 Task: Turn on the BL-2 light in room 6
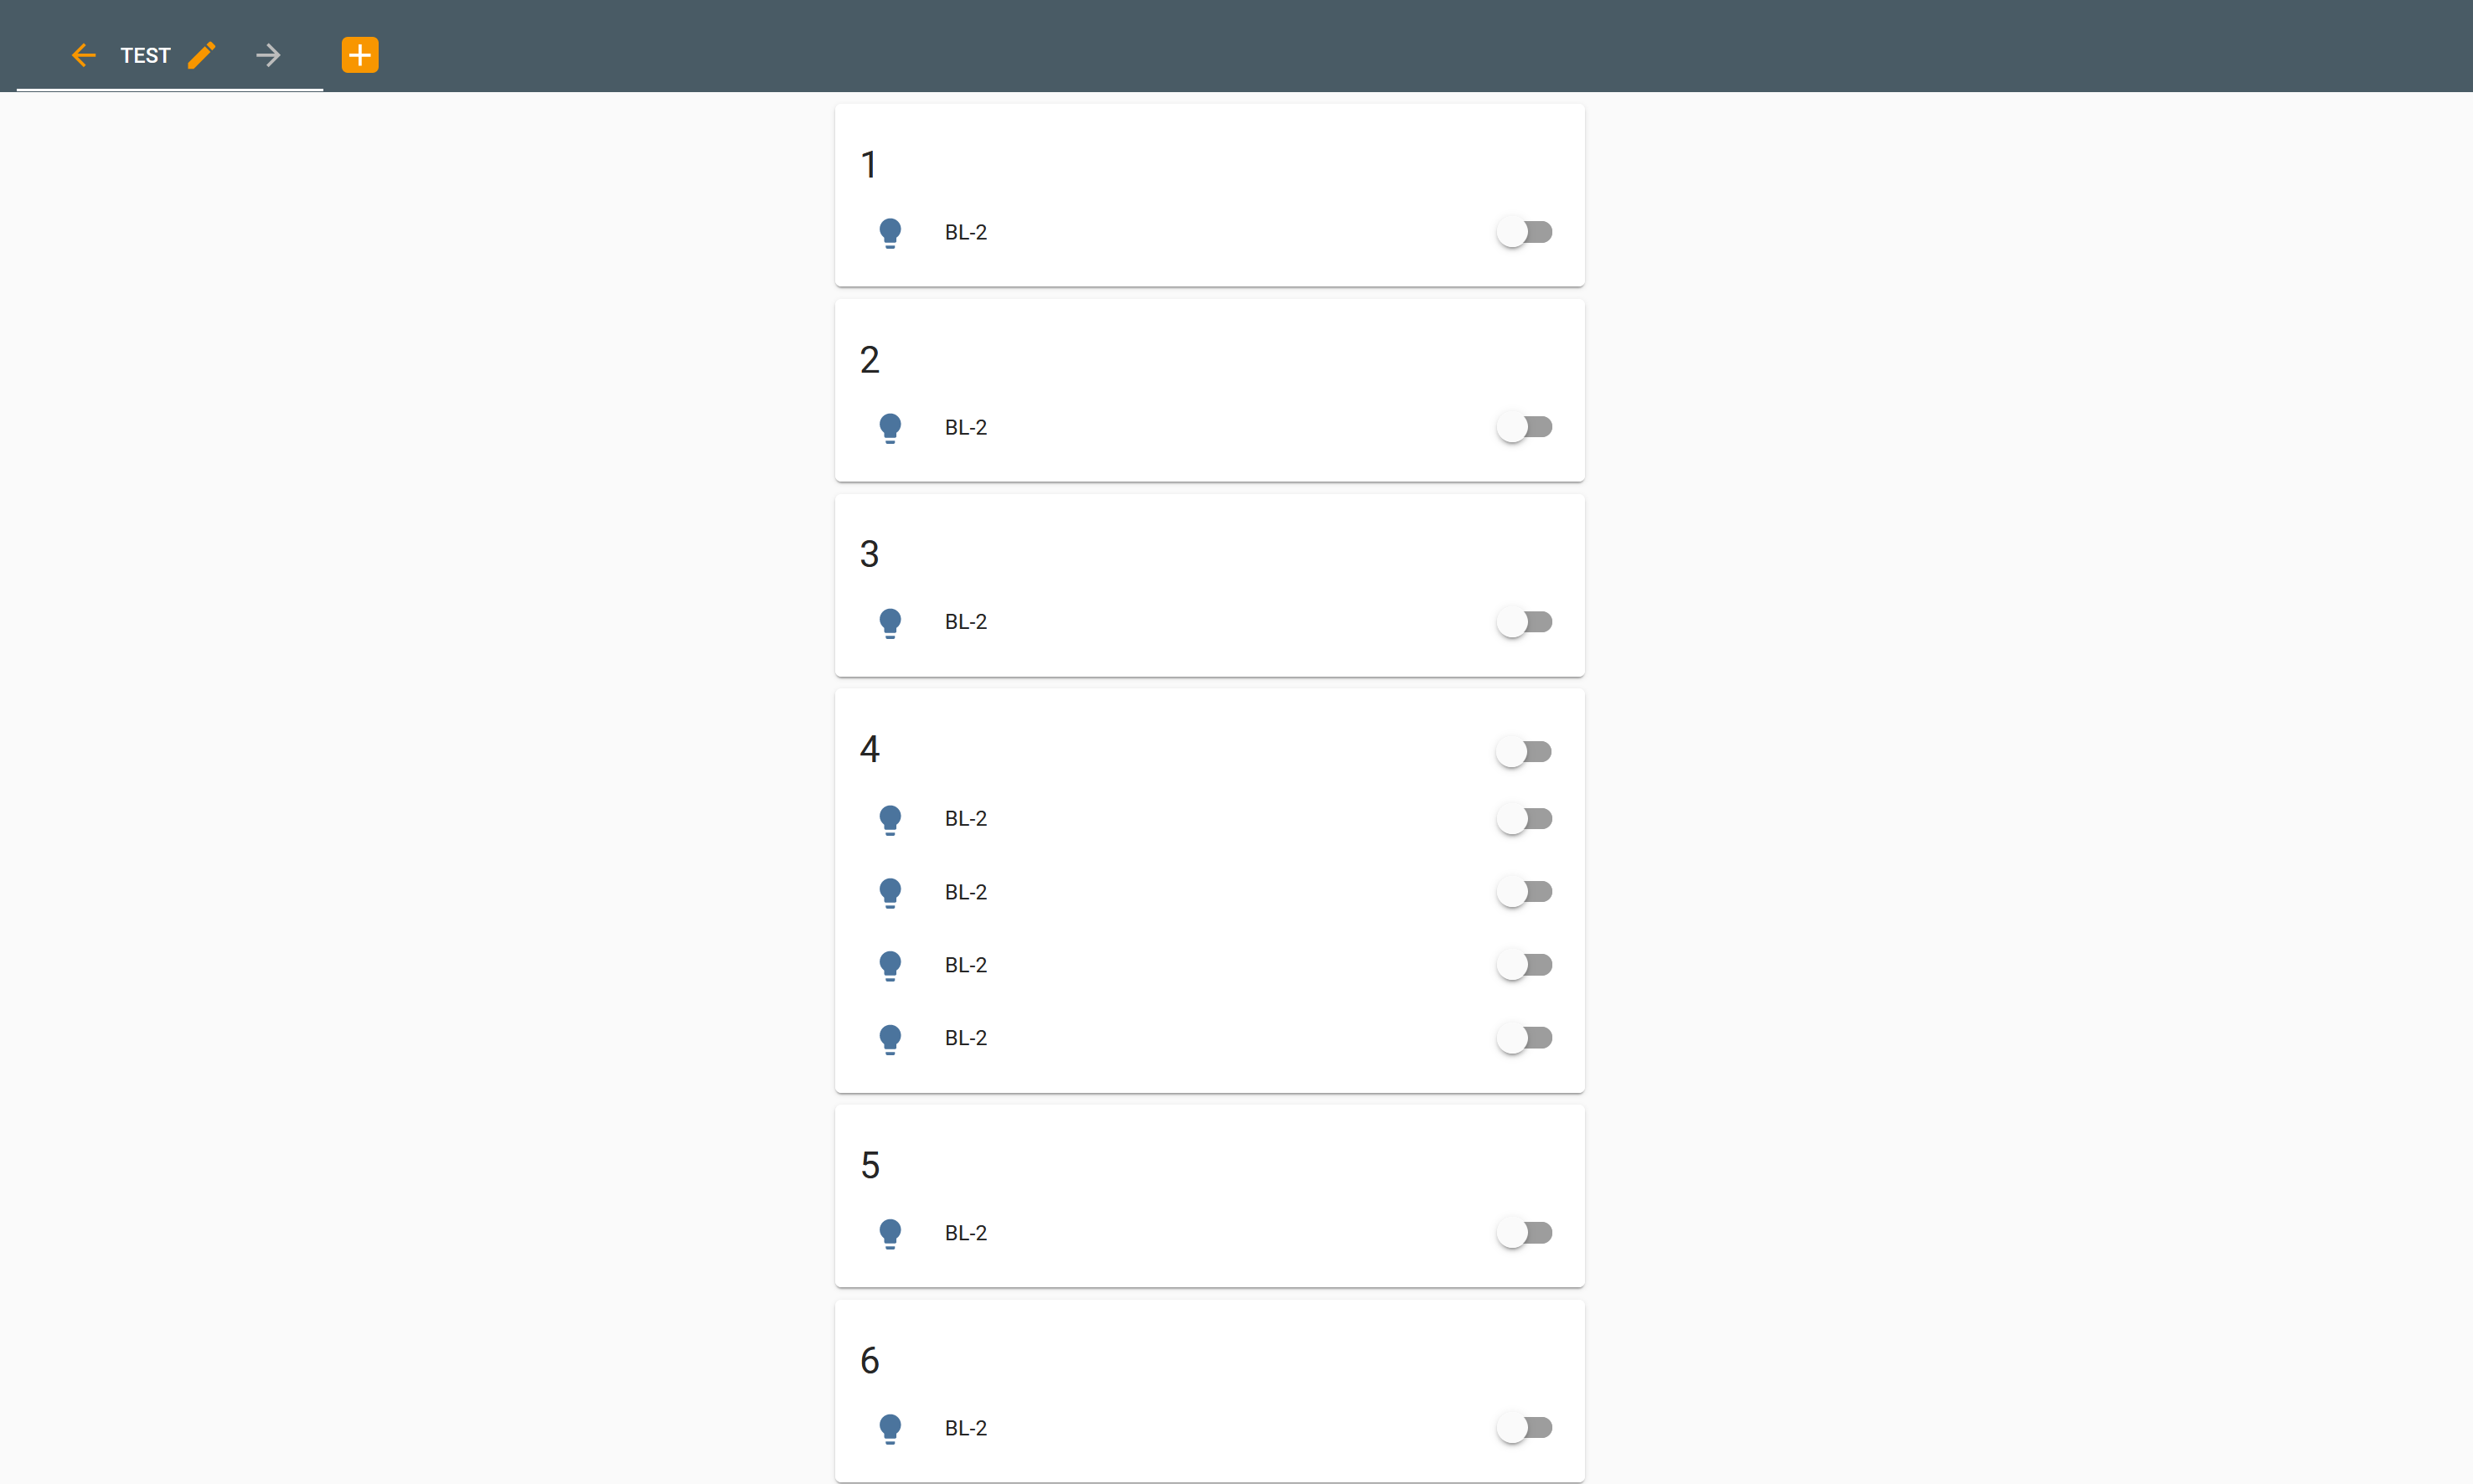click(1524, 1428)
